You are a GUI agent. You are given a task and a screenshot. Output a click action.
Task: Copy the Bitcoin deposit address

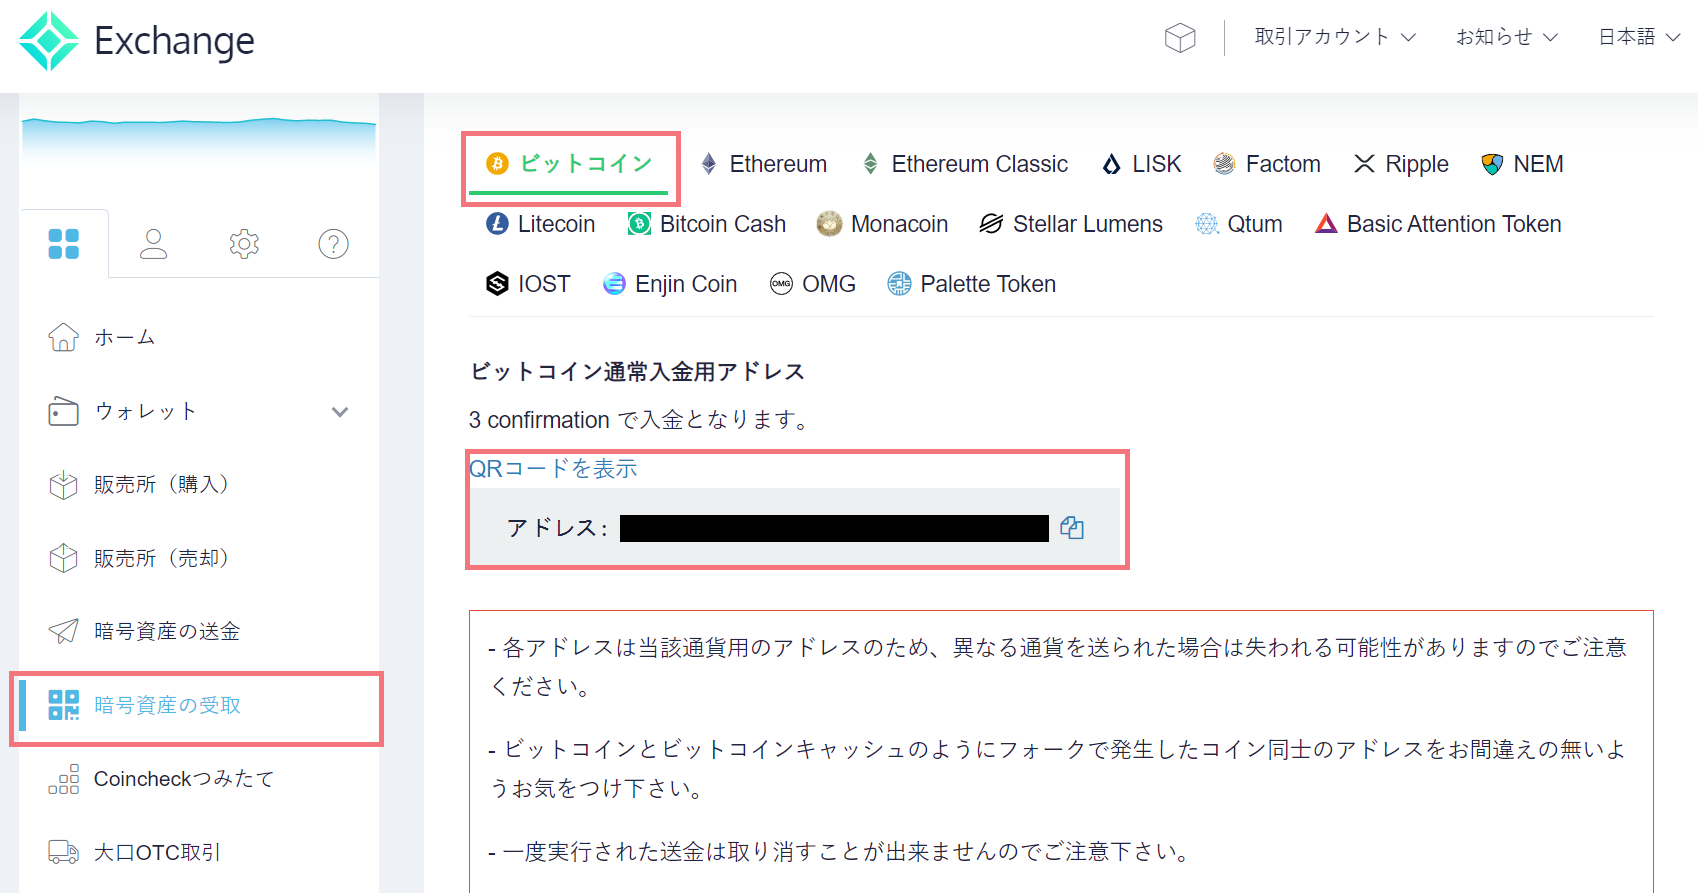(1072, 528)
